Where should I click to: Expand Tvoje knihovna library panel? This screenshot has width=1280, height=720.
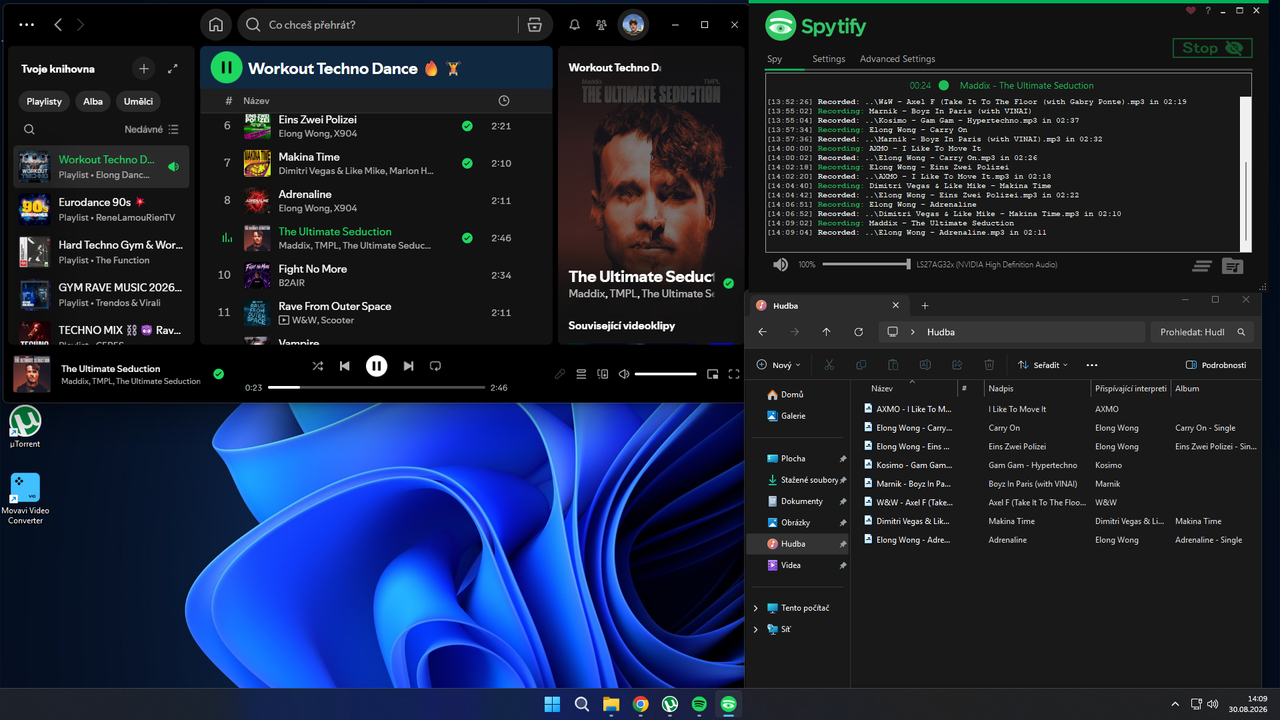pyautogui.click(x=173, y=69)
